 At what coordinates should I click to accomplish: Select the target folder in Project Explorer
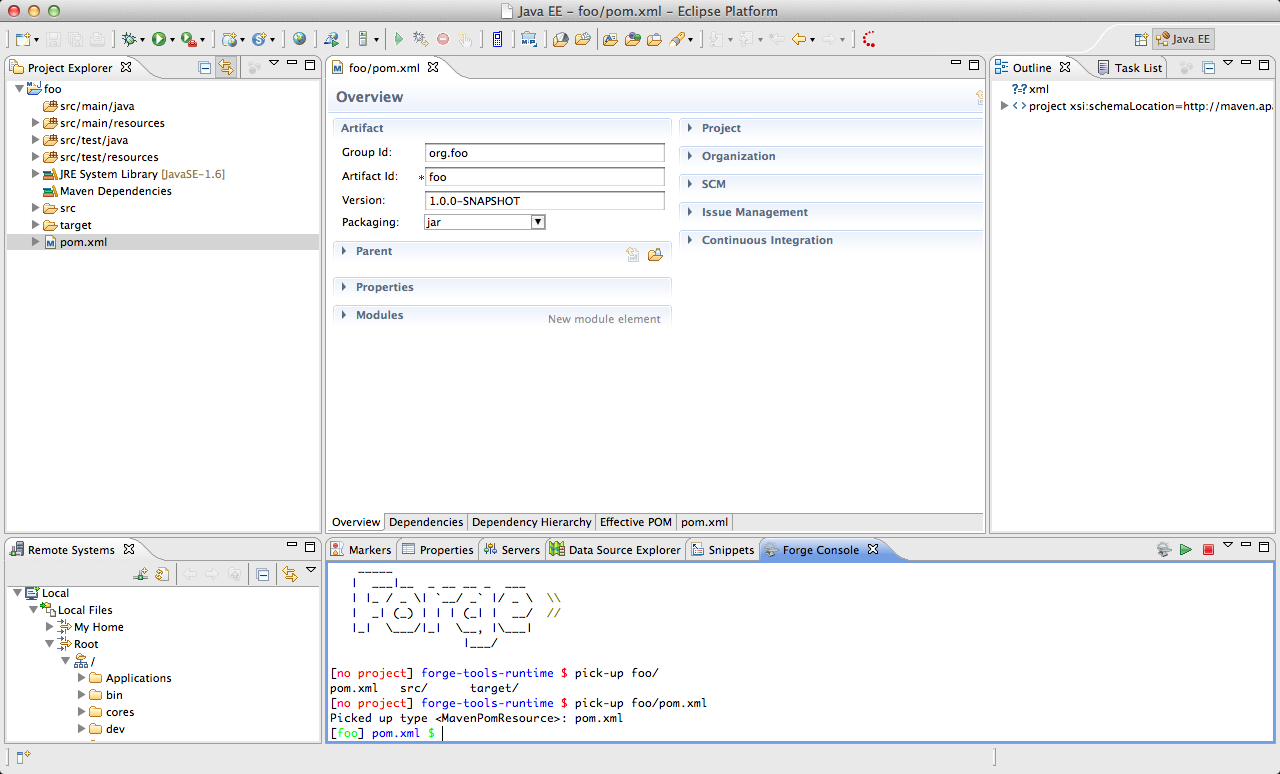click(x=75, y=225)
